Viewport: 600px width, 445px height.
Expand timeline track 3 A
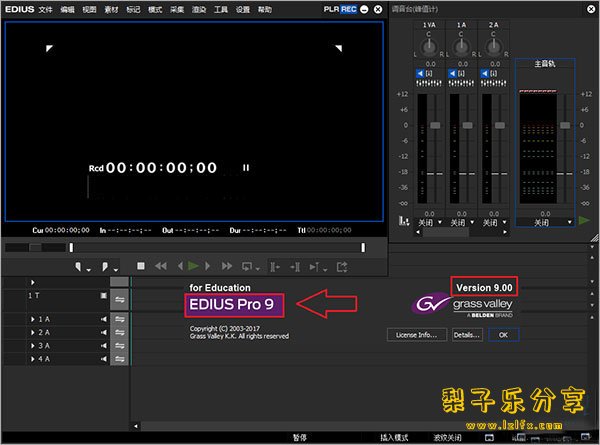(x=33, y=346)
